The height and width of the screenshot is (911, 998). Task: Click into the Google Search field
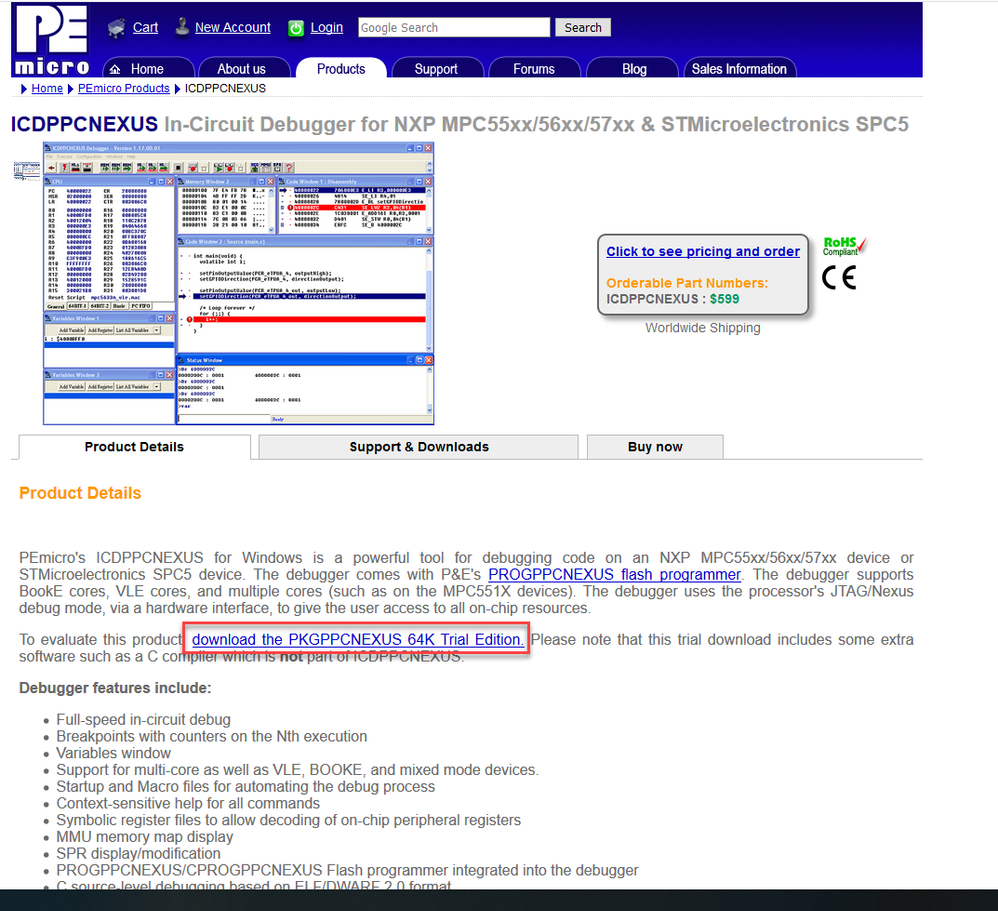pos(454,27)
